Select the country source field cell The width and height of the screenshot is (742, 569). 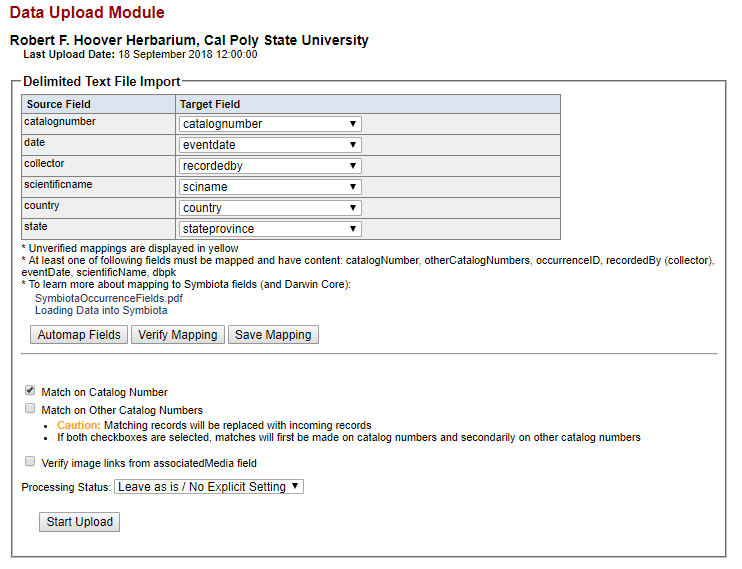pos(98,208)
